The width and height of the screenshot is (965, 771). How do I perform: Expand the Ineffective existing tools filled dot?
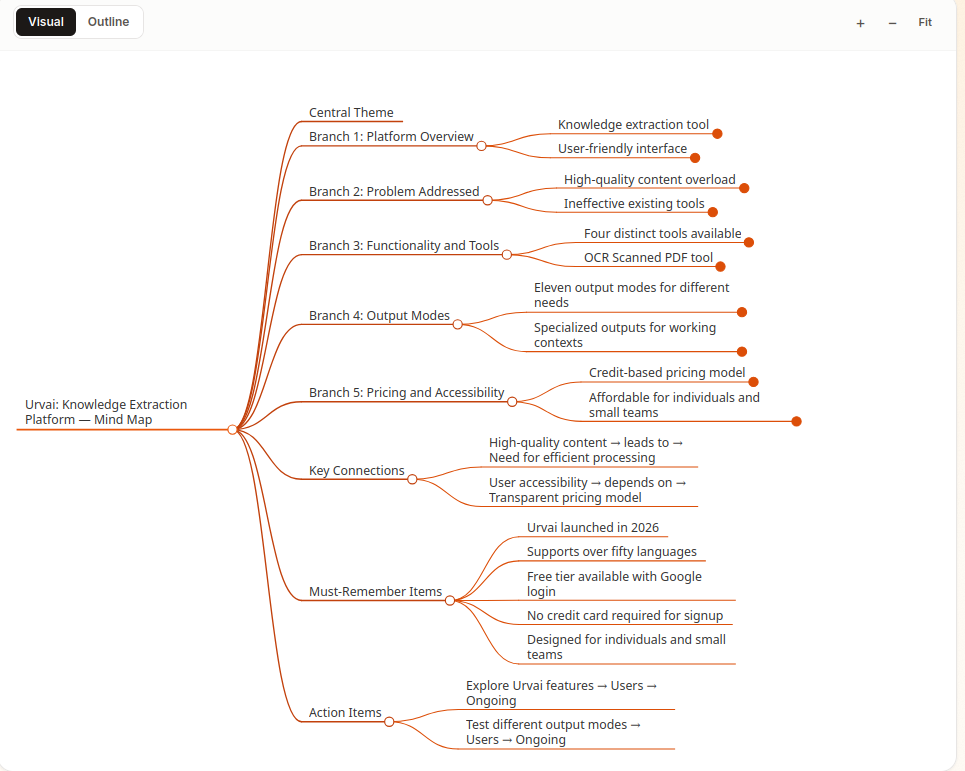[x=713, y=212]
